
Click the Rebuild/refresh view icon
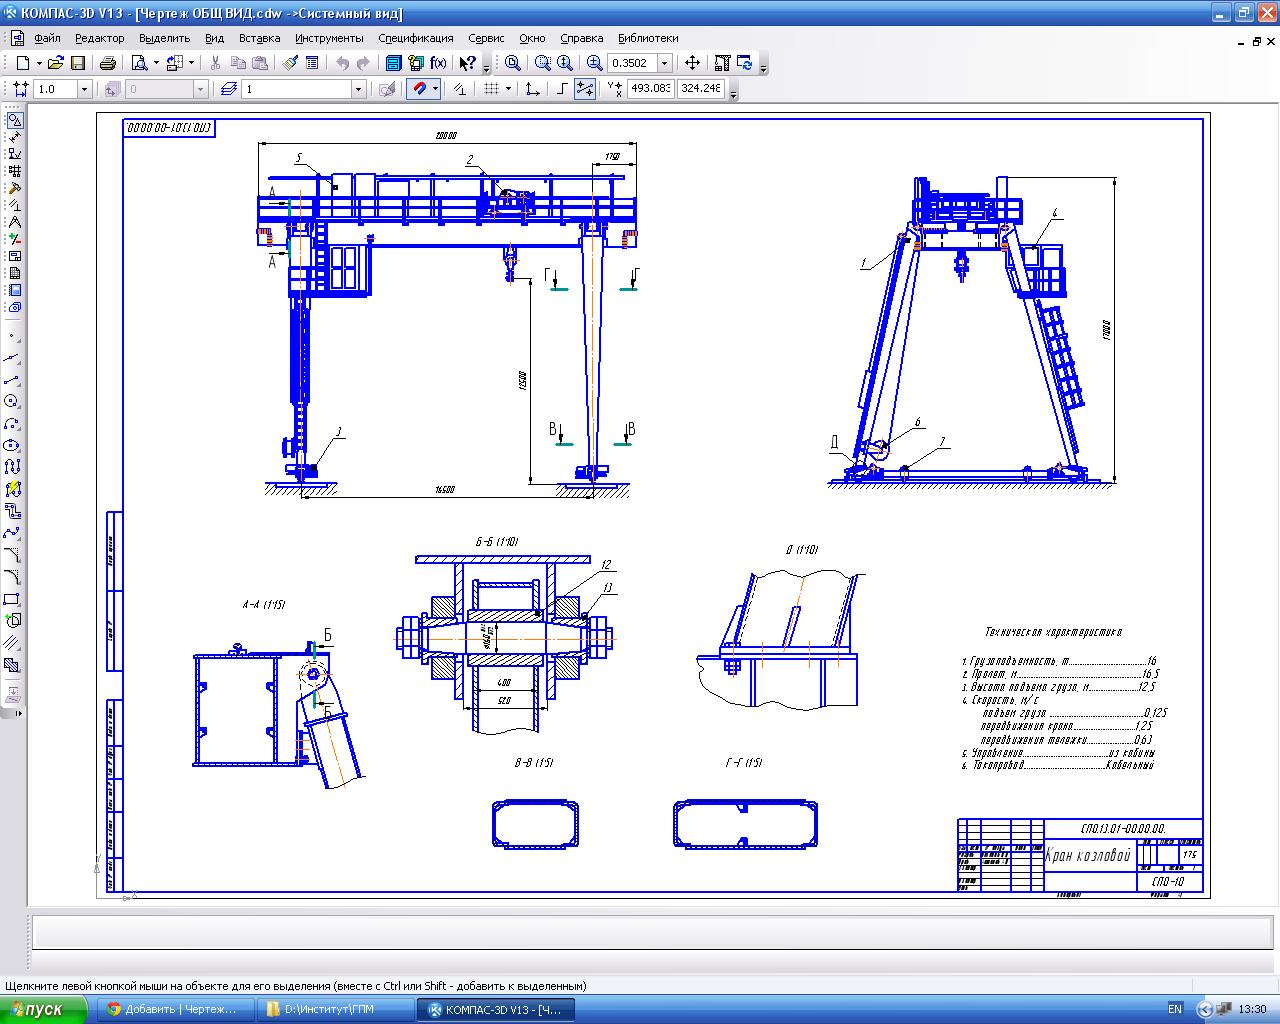pyautogui.click(x=745, y=63)
